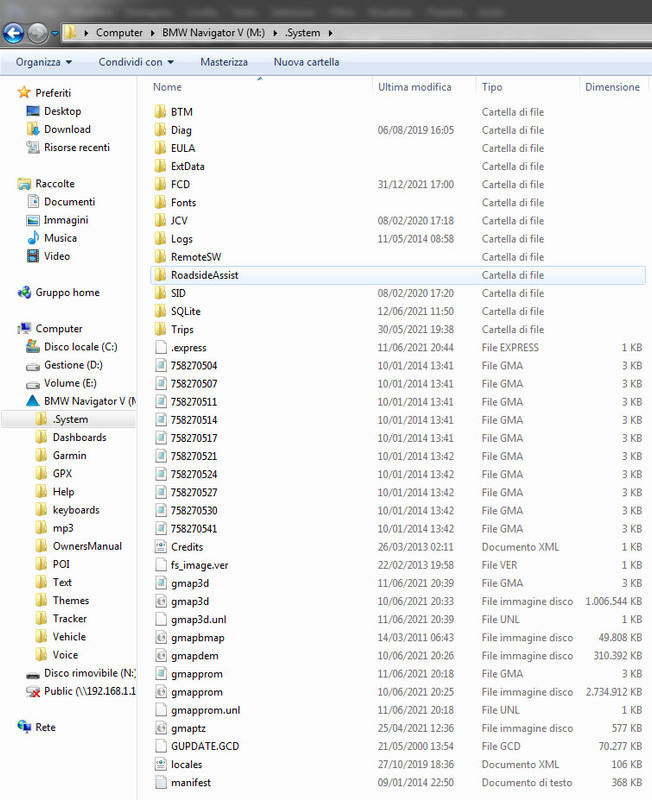Screen dimensions: 652x800
Task: Expand the arrow after .System breadcrumb
Action: pos(330,33)
